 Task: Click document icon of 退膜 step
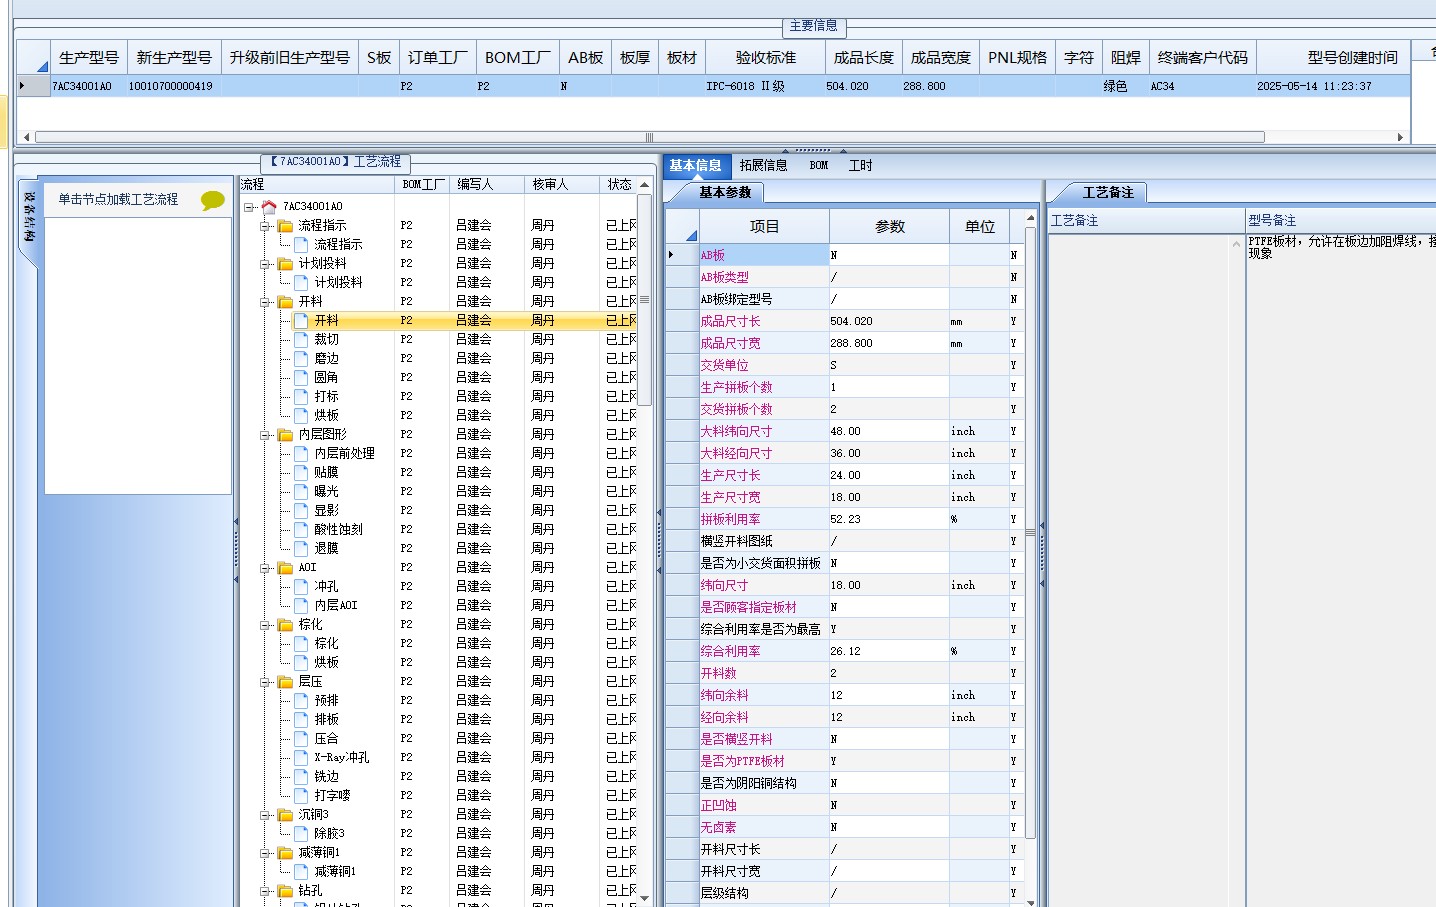[301, 549]
